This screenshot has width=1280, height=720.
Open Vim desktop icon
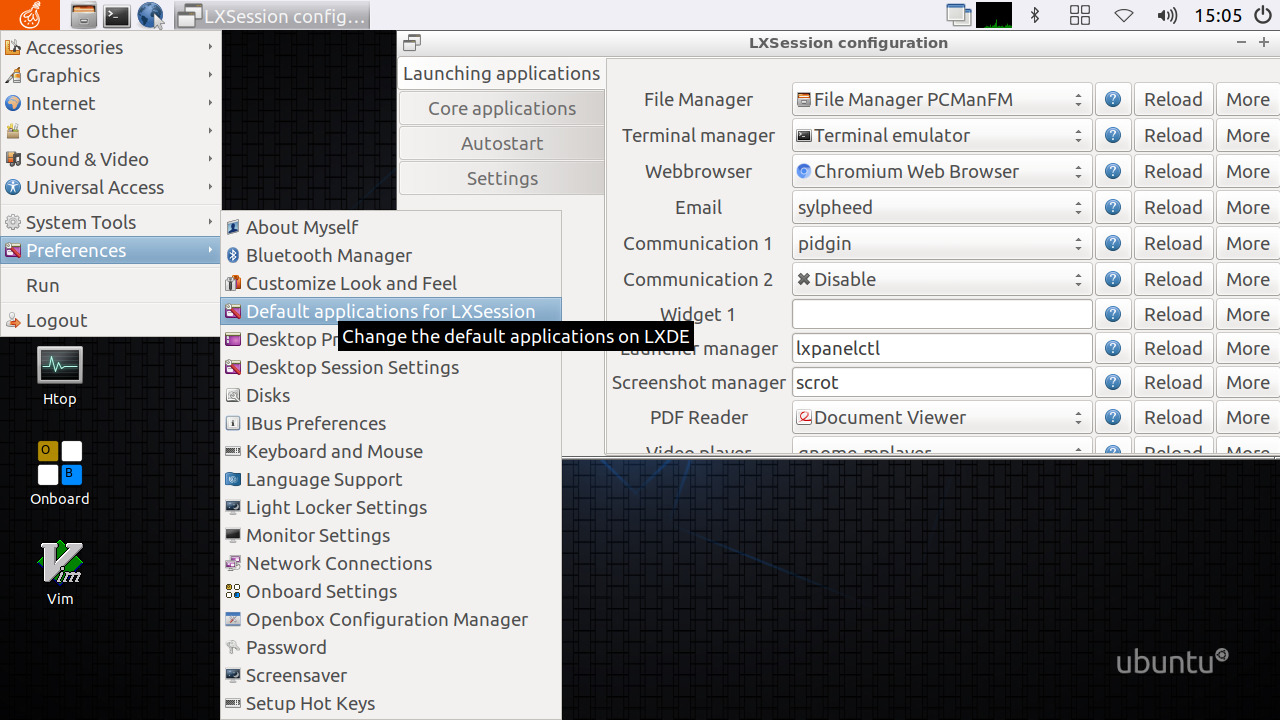click(x=60, y=573)
